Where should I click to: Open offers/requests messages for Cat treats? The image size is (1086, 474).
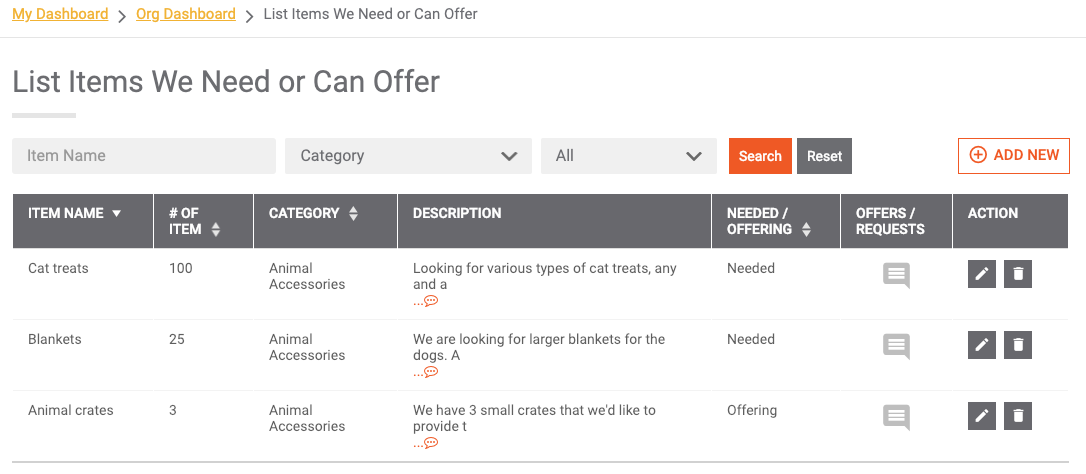tap(896, 276)
